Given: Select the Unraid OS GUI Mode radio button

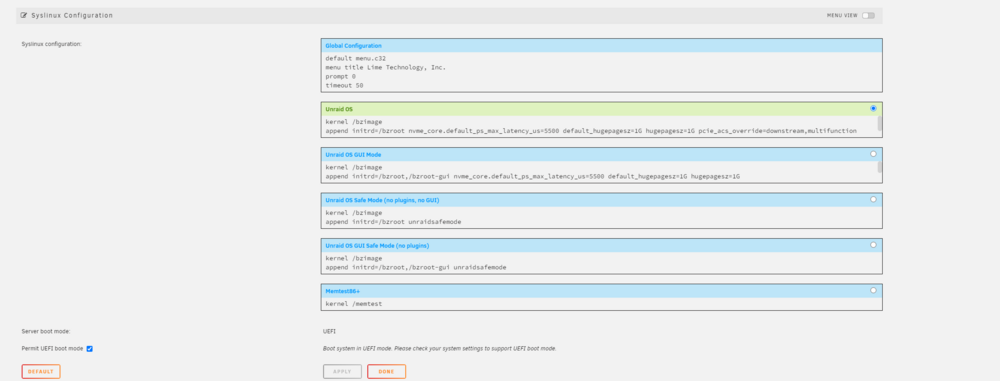Looking at the screenshot, I should [873, 154].
